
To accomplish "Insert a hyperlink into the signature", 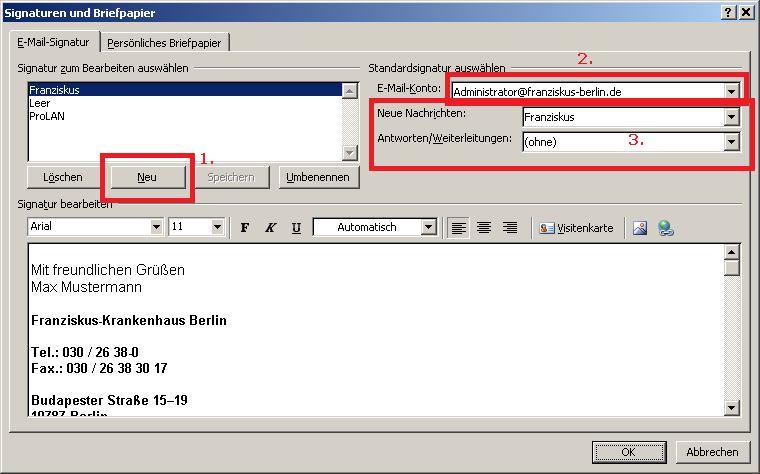I will [665, 228].
